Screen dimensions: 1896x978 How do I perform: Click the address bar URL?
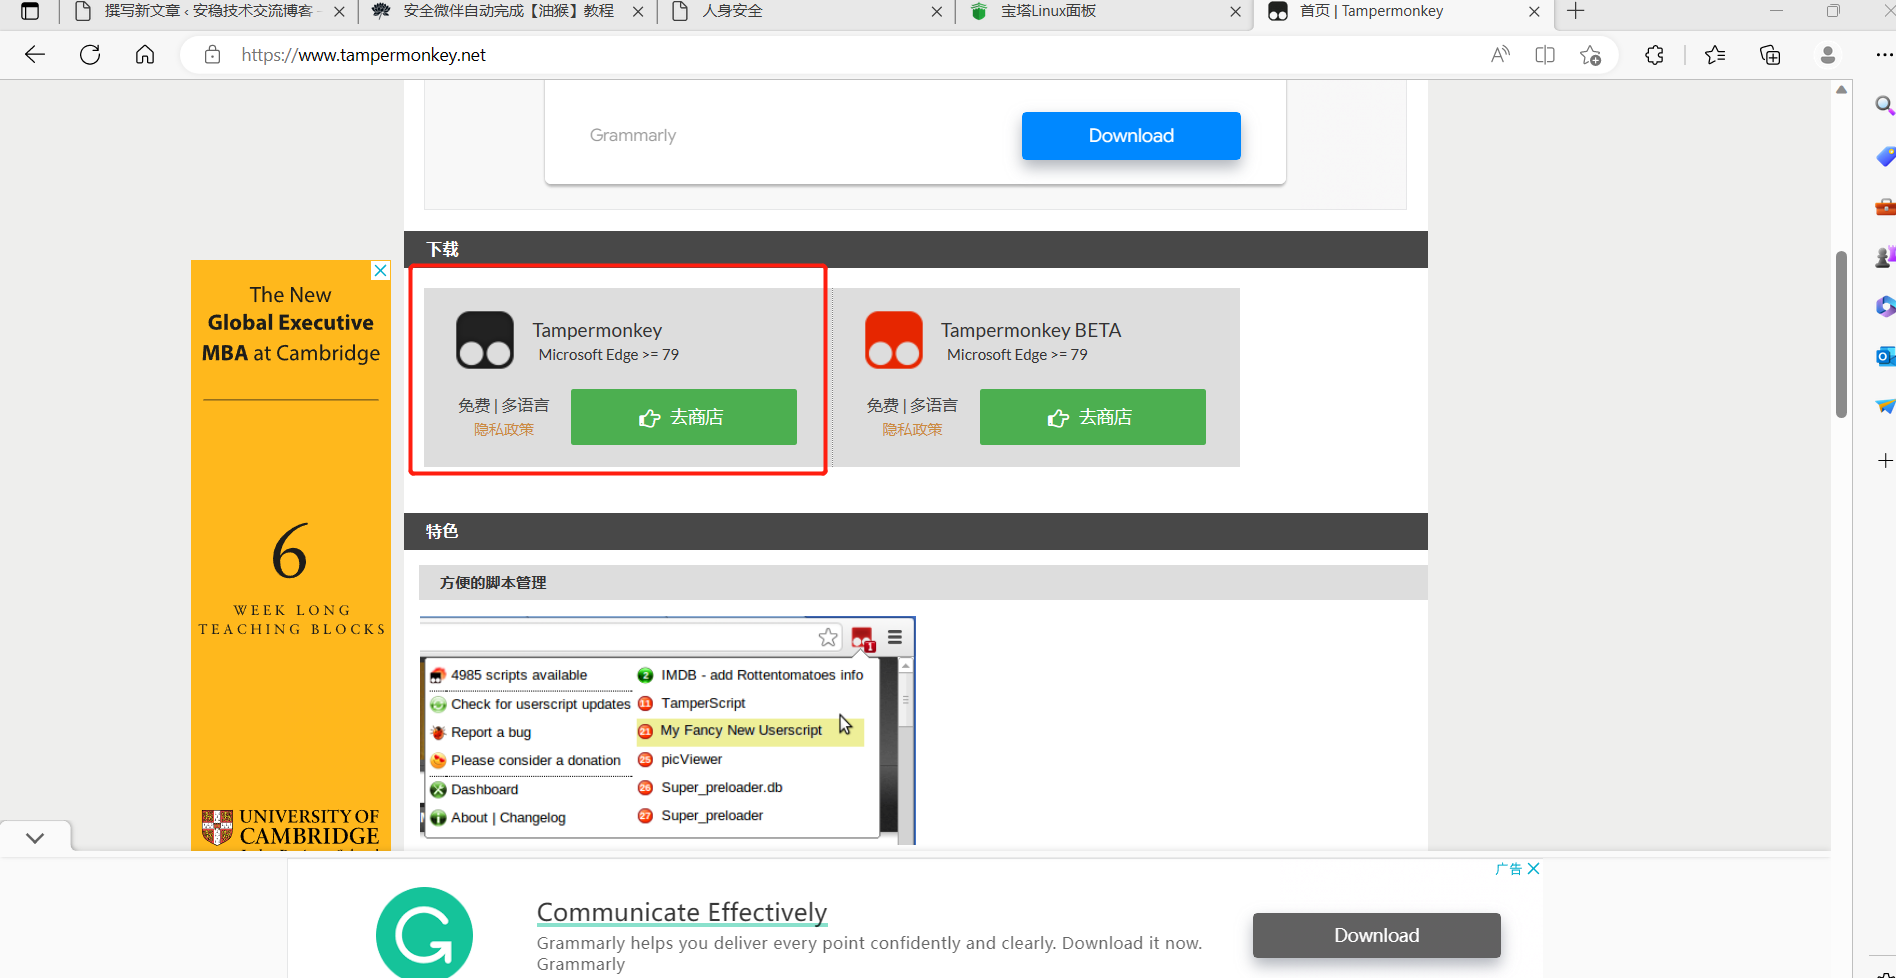coord(363,55)
